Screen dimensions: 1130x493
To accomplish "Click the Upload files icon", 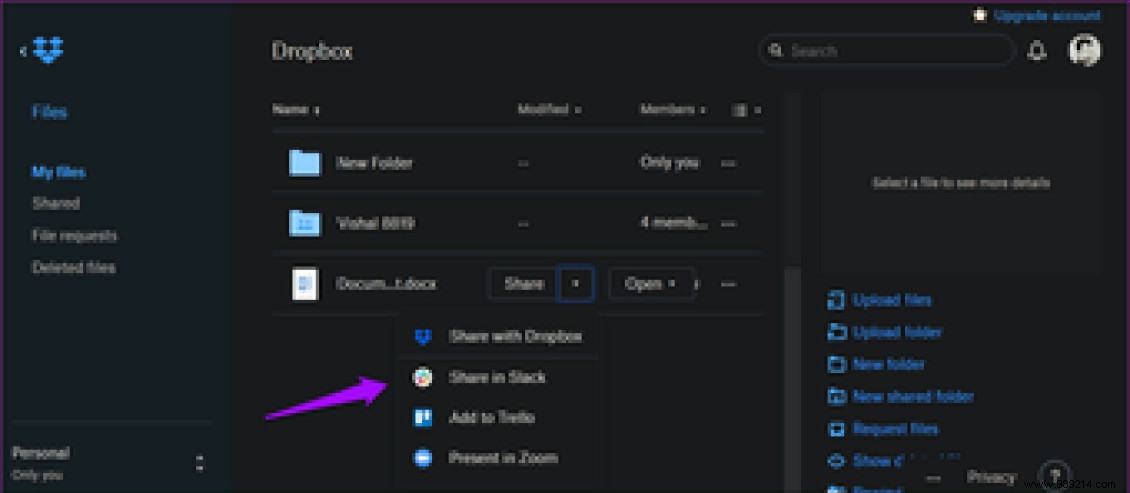I will (x=836, y=300).
